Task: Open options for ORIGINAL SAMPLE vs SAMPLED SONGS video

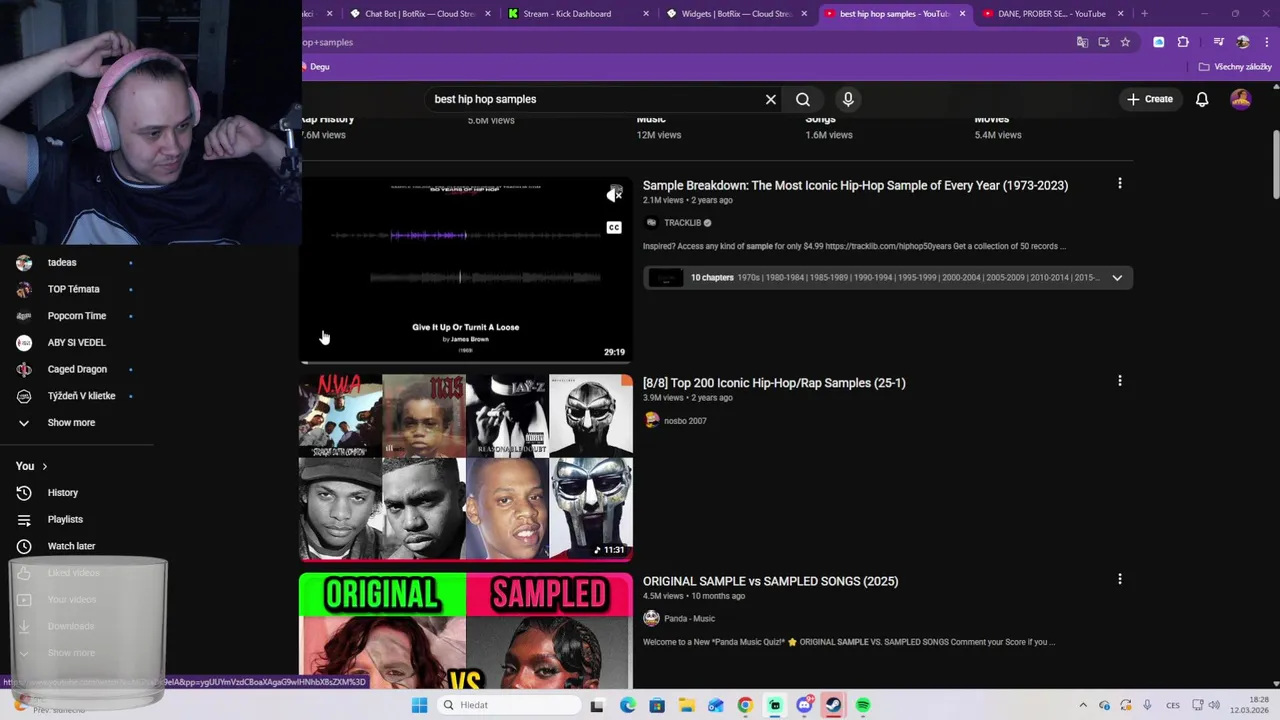Action: coord(1119,579)
